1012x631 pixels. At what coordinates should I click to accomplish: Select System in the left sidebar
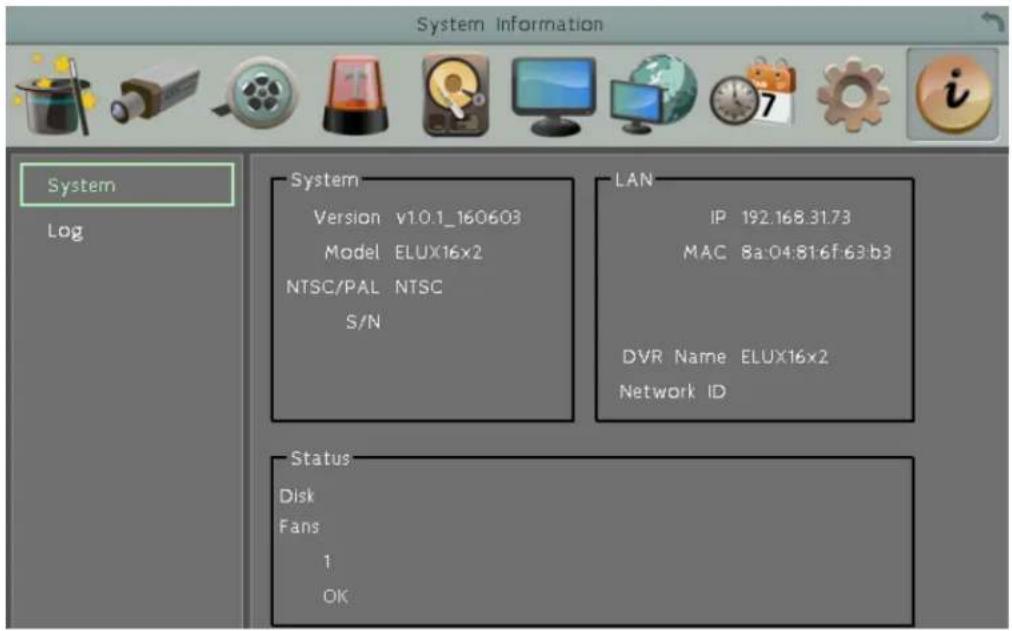[x=127, y=185]
